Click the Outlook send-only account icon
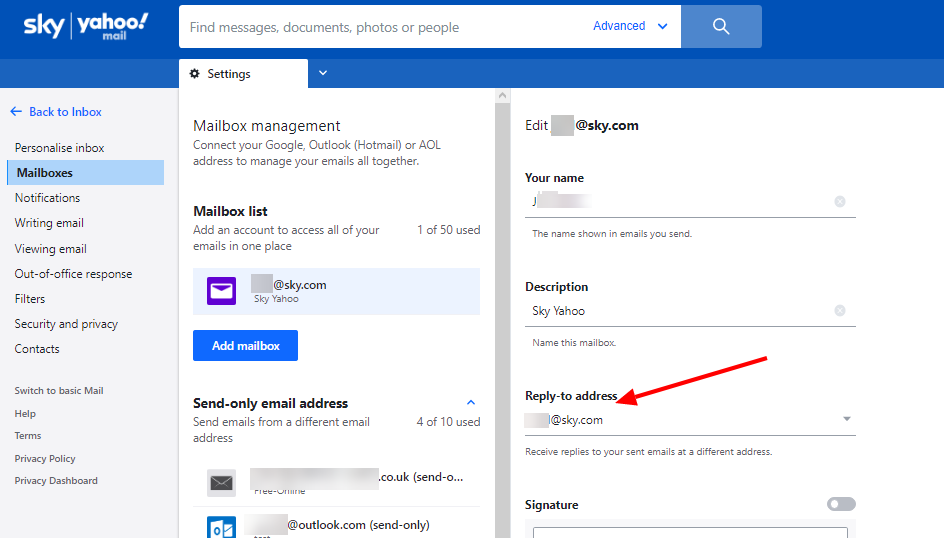This screenshot has height=538, width=944. tap(221, 527)
